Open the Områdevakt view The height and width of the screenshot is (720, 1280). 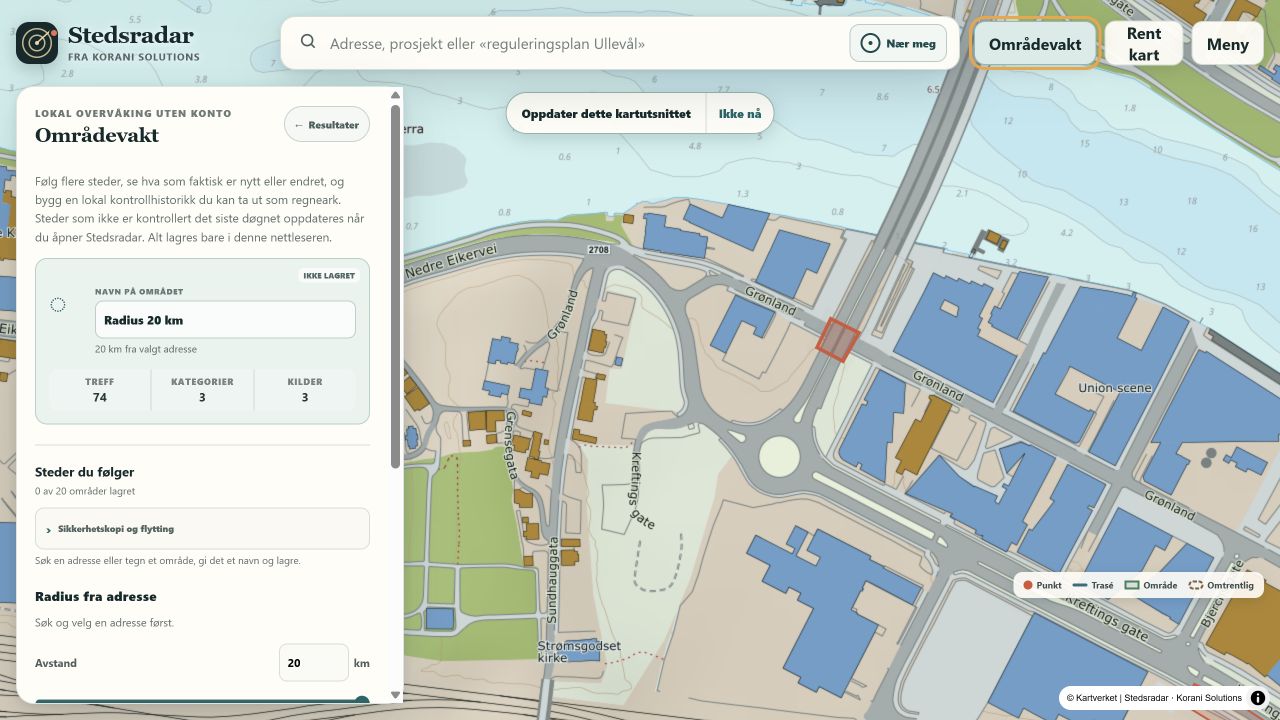coord(1035,44)
